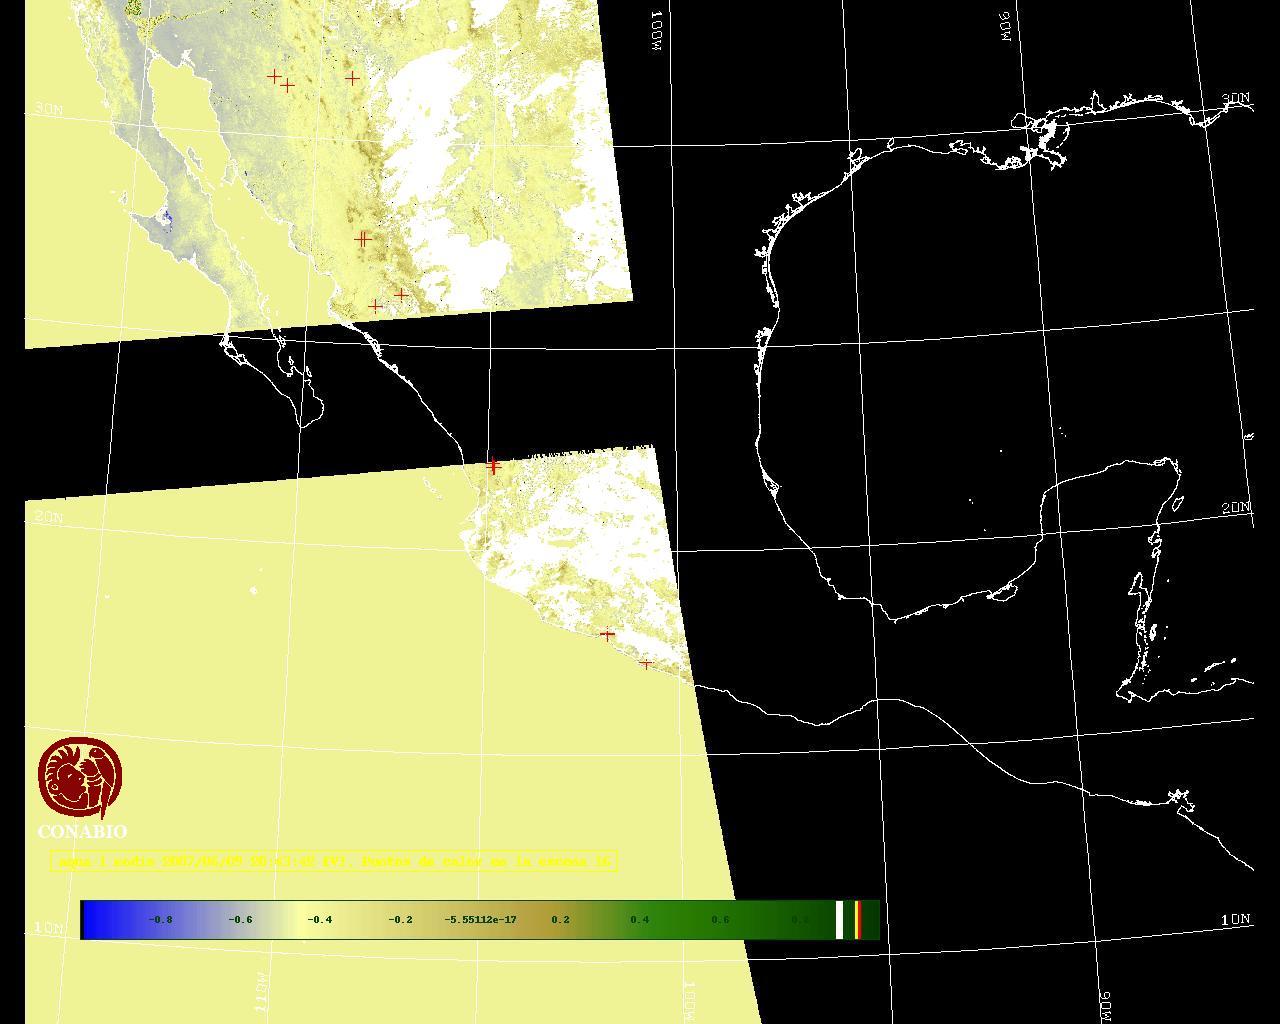Click the 0.2 label on the color scale
The width and height of the screenshot is (1280, 1024).
pos(560,920)
